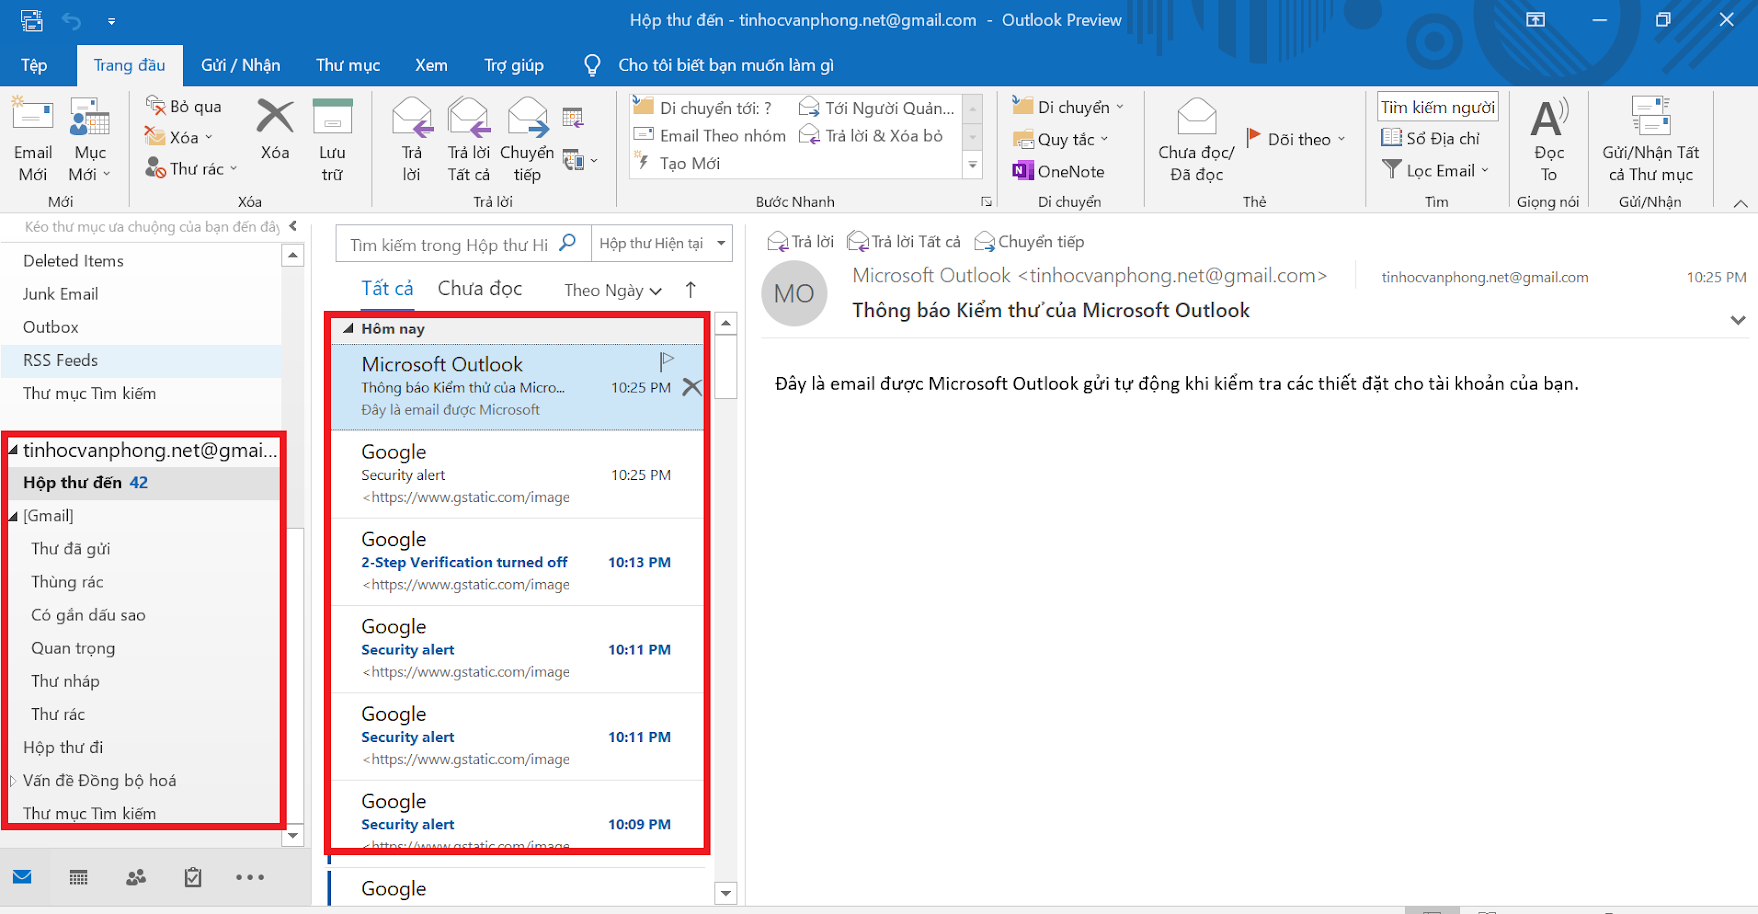1758x914 pixels.
Task: Open the Sổ Địa chỉ address book
Action: tap(1430, 138)
